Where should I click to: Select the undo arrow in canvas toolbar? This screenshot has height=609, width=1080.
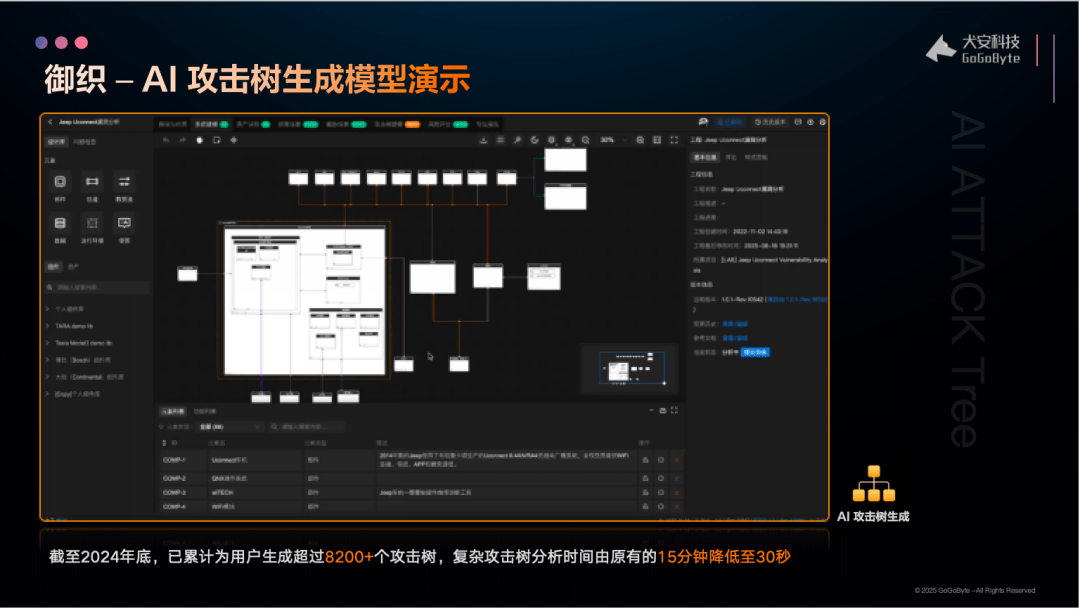click(x=167, y=140)
